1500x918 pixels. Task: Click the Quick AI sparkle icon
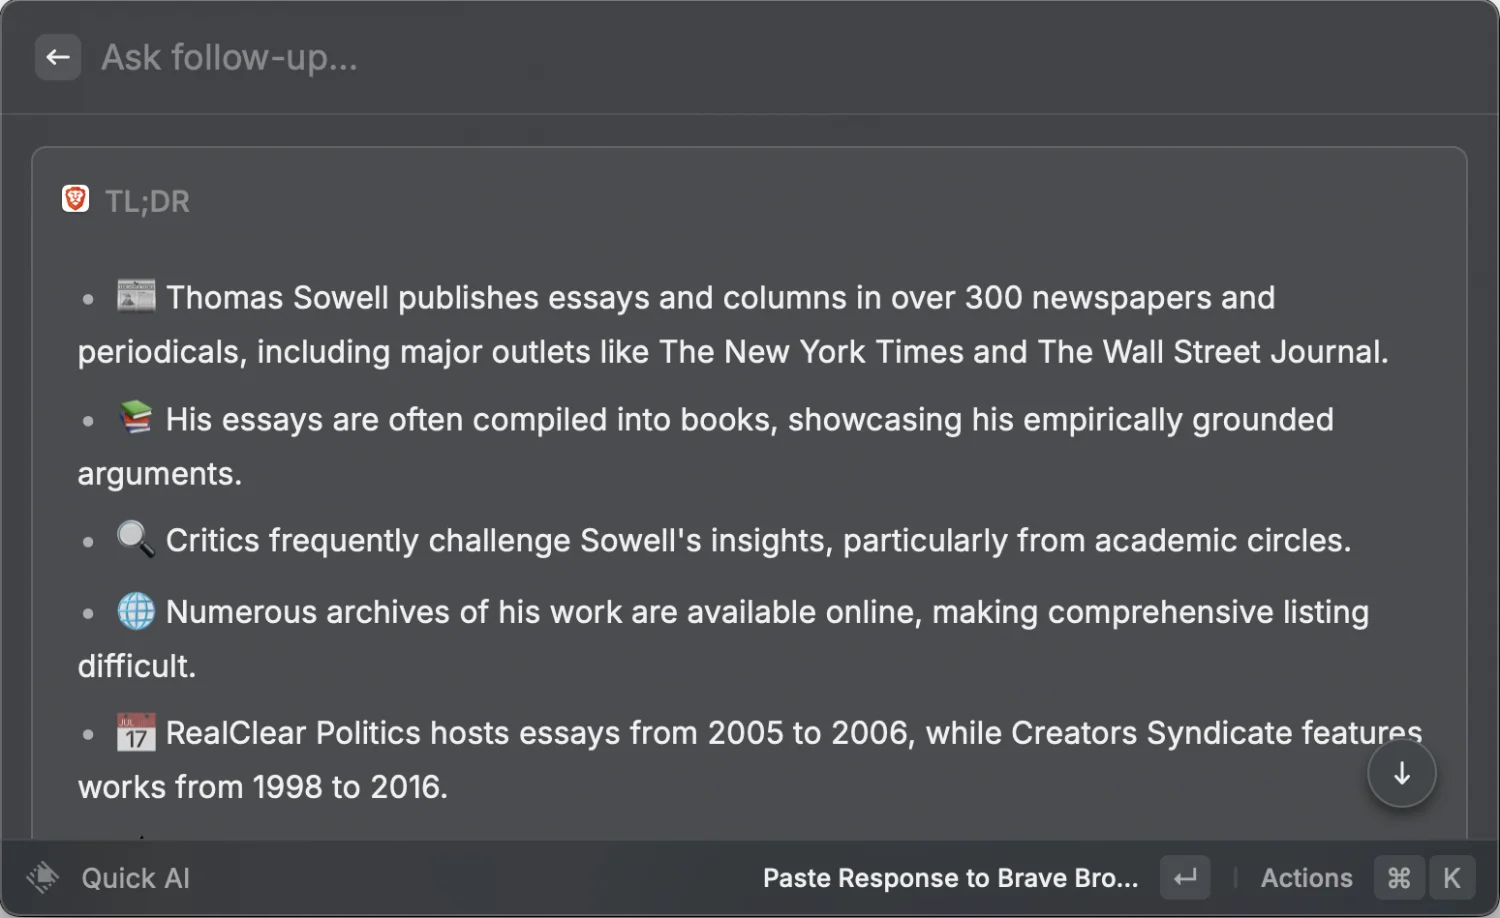pyautogui.click(x=43, y=878)
